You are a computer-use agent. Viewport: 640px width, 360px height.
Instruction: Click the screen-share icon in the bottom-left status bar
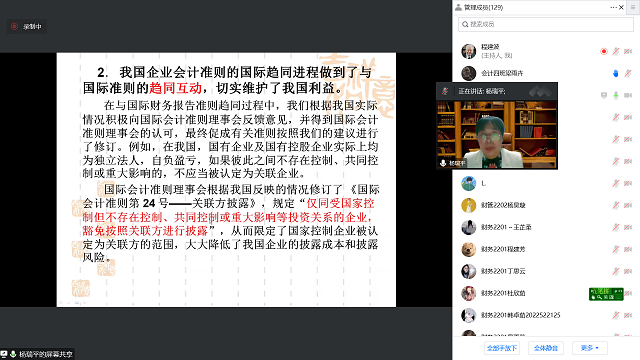pos(4,354)
